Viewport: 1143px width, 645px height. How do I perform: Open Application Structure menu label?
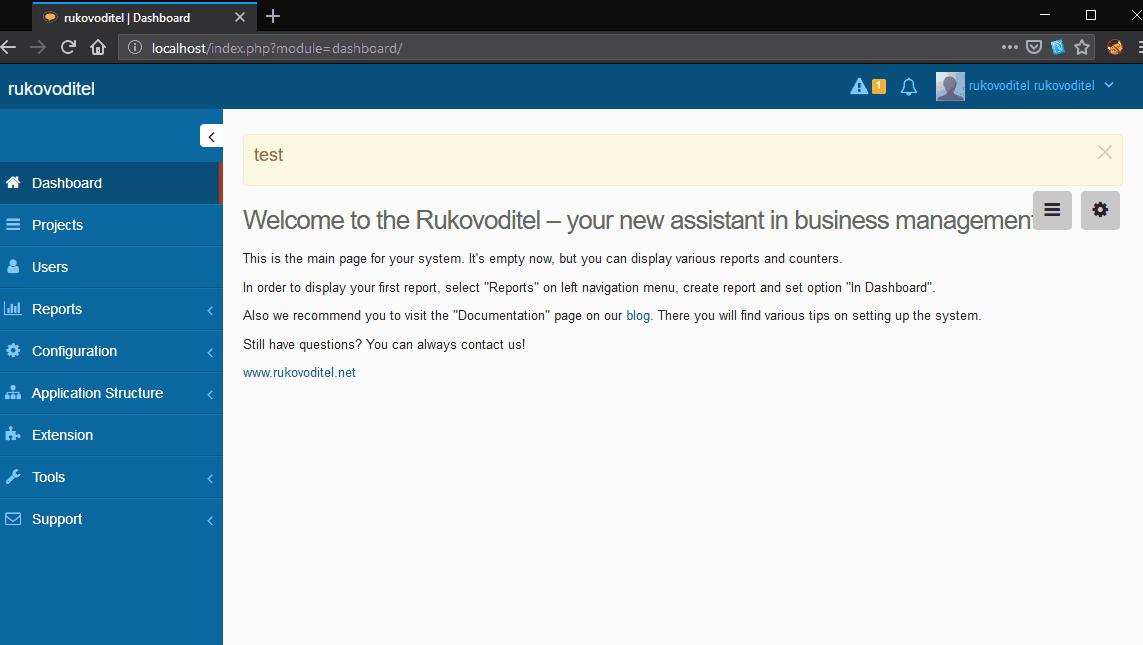coord(98,393)
